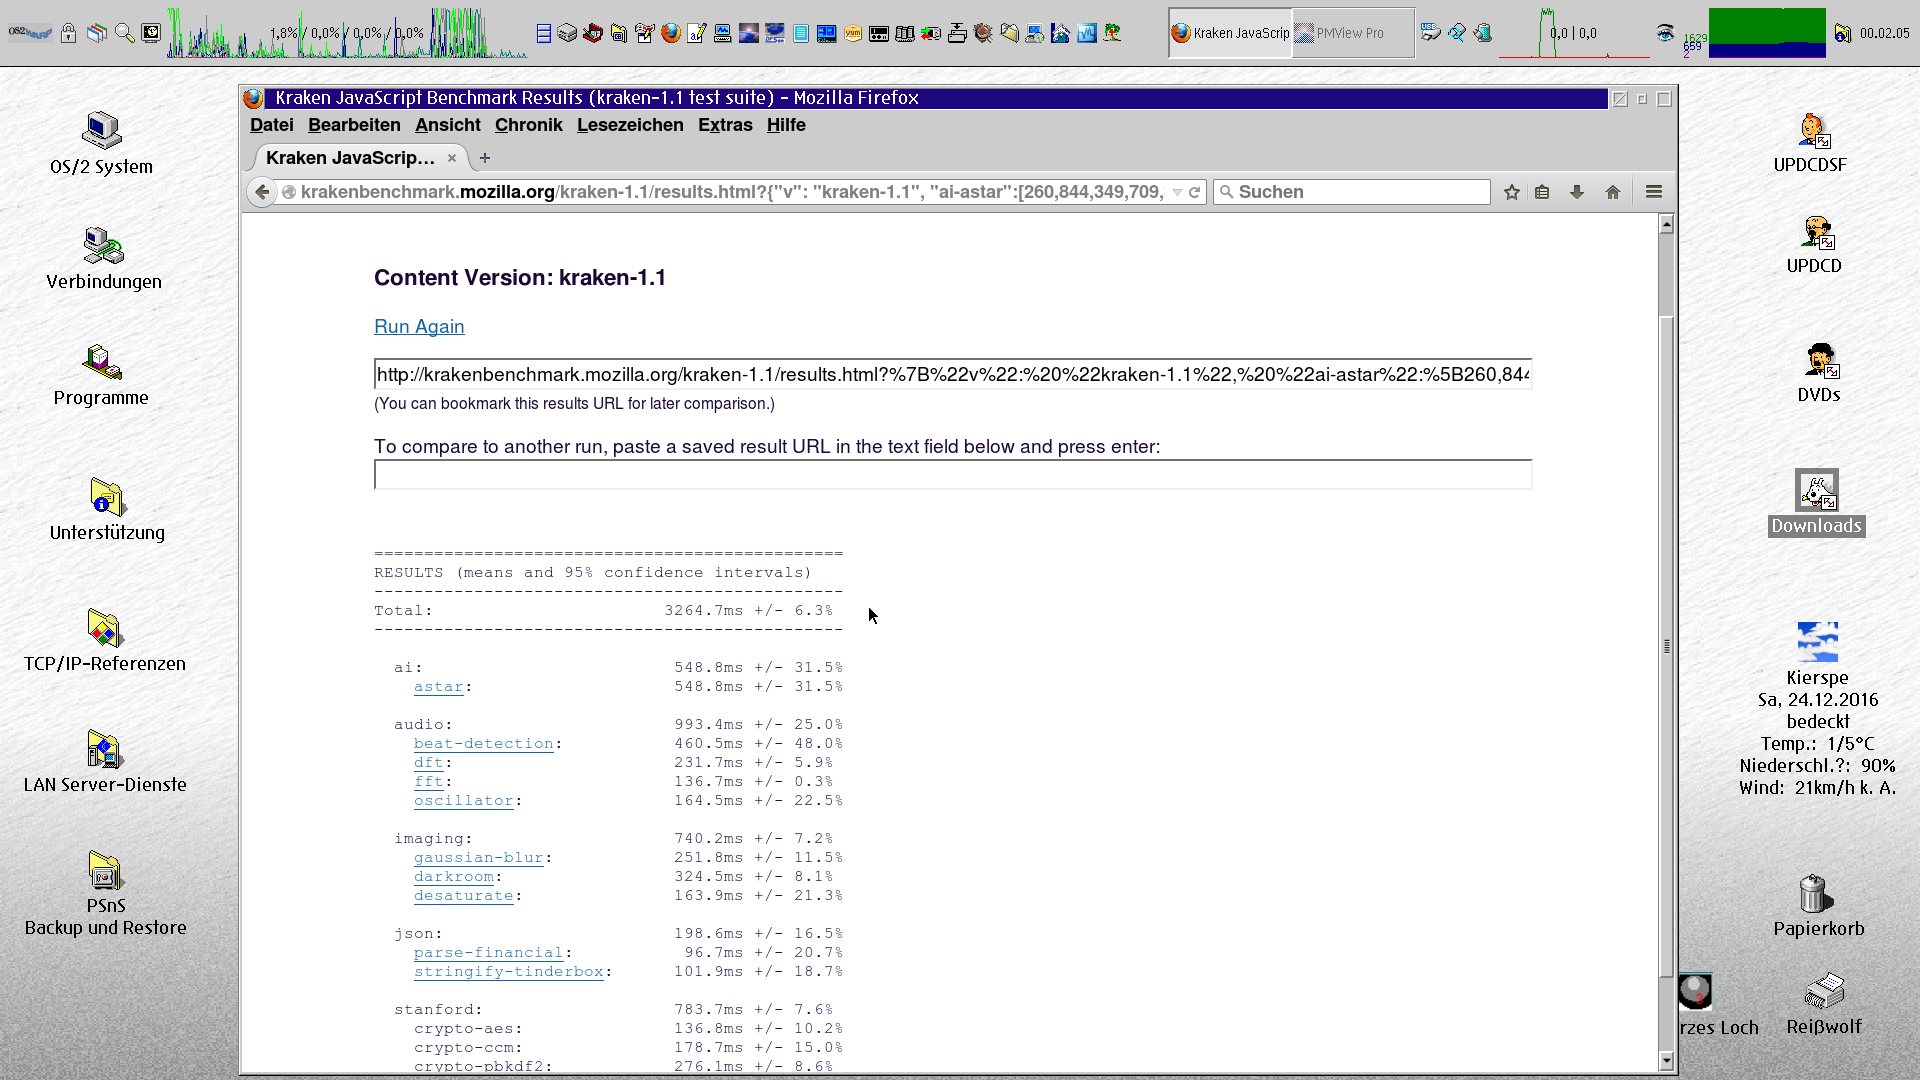Viewport: 1920px width, 1080px height.
Task: Click the Run Again link
Action: coord(419,327)
